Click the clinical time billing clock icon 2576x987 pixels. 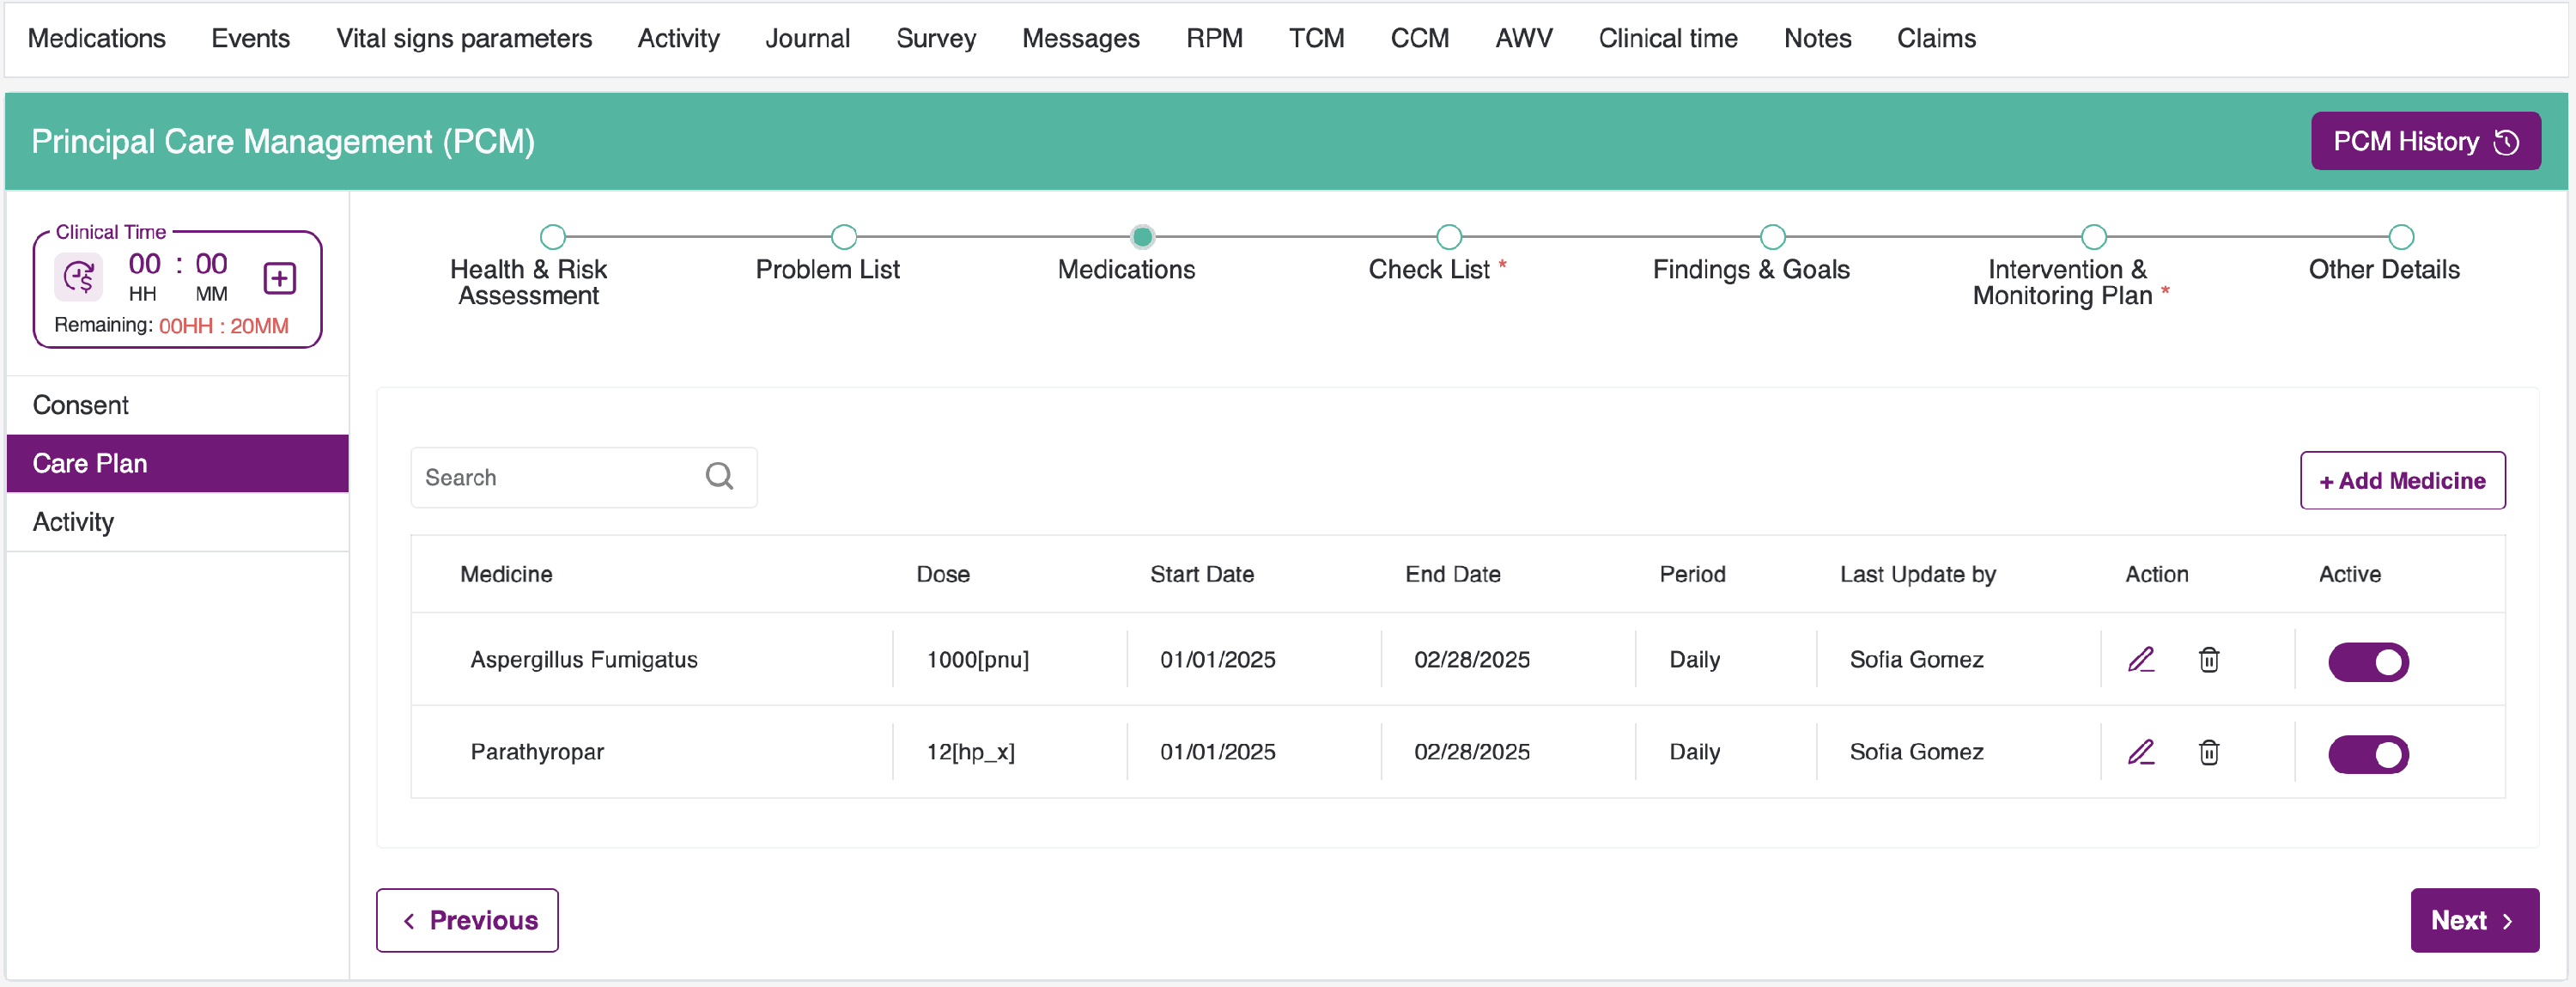click(x=79, y=278)
